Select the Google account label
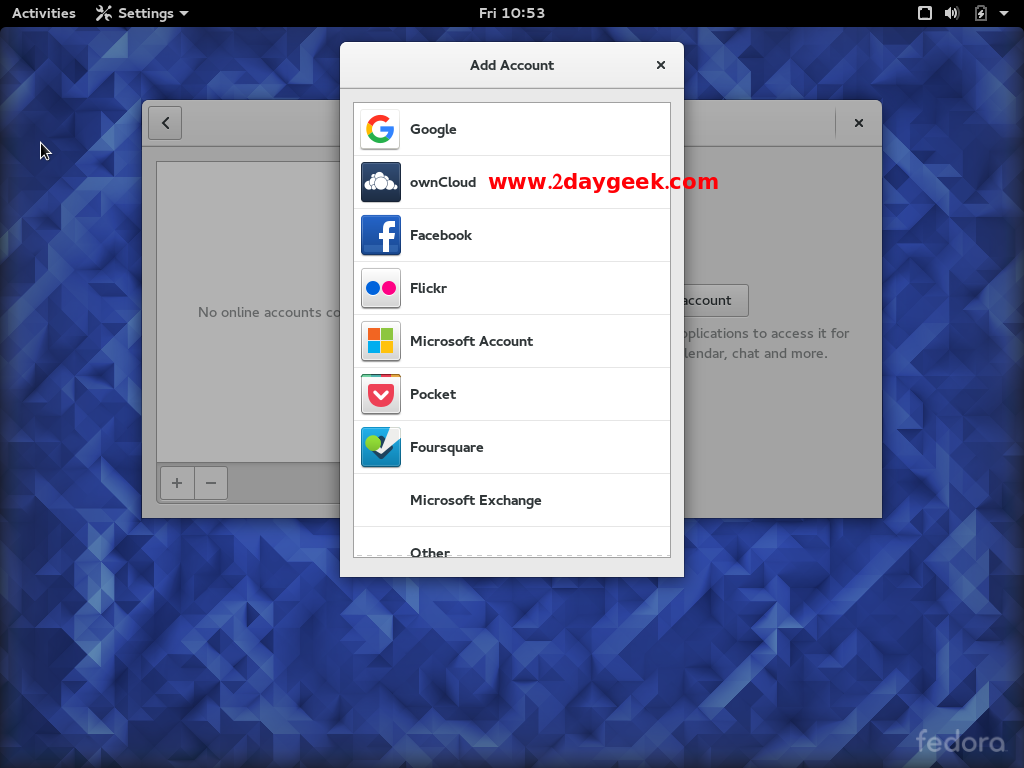This screenshot has height=768, width=1024. click(433, 129)
